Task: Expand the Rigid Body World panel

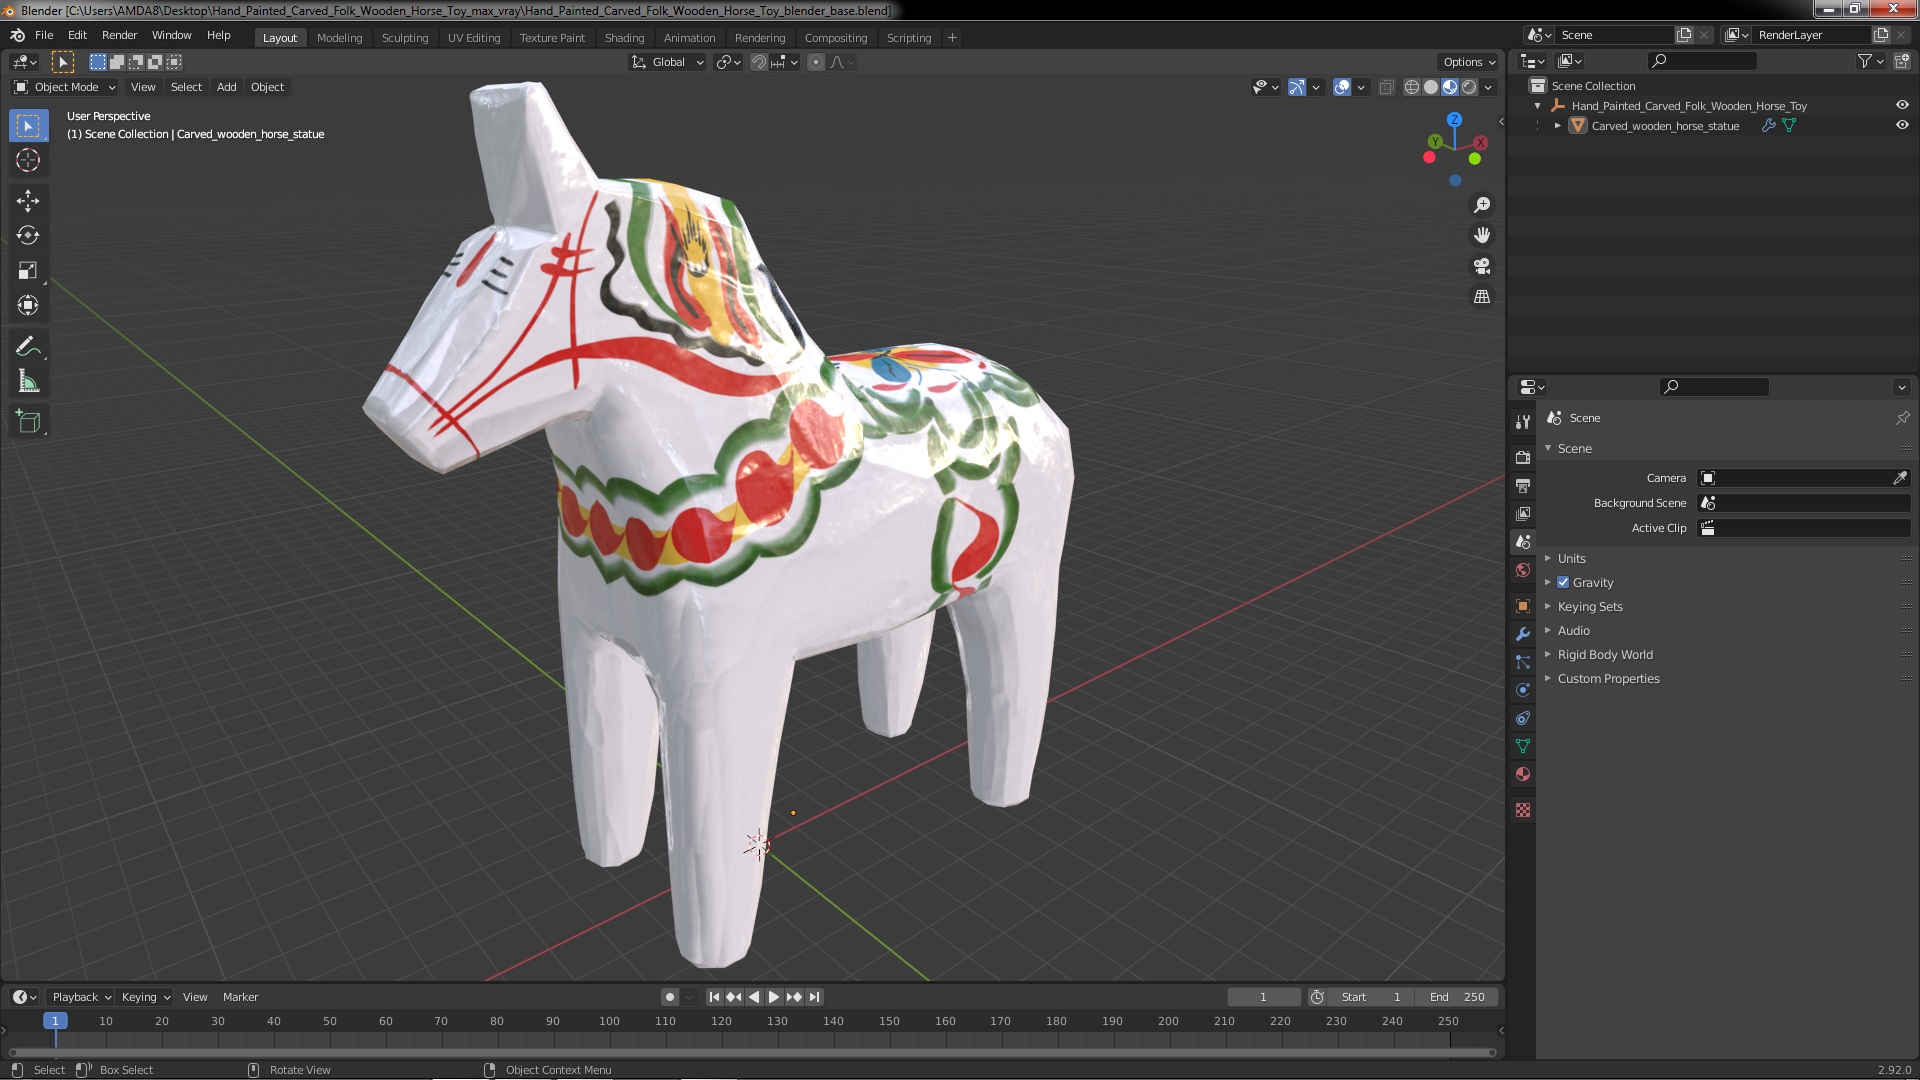Action: [1605, 654]
